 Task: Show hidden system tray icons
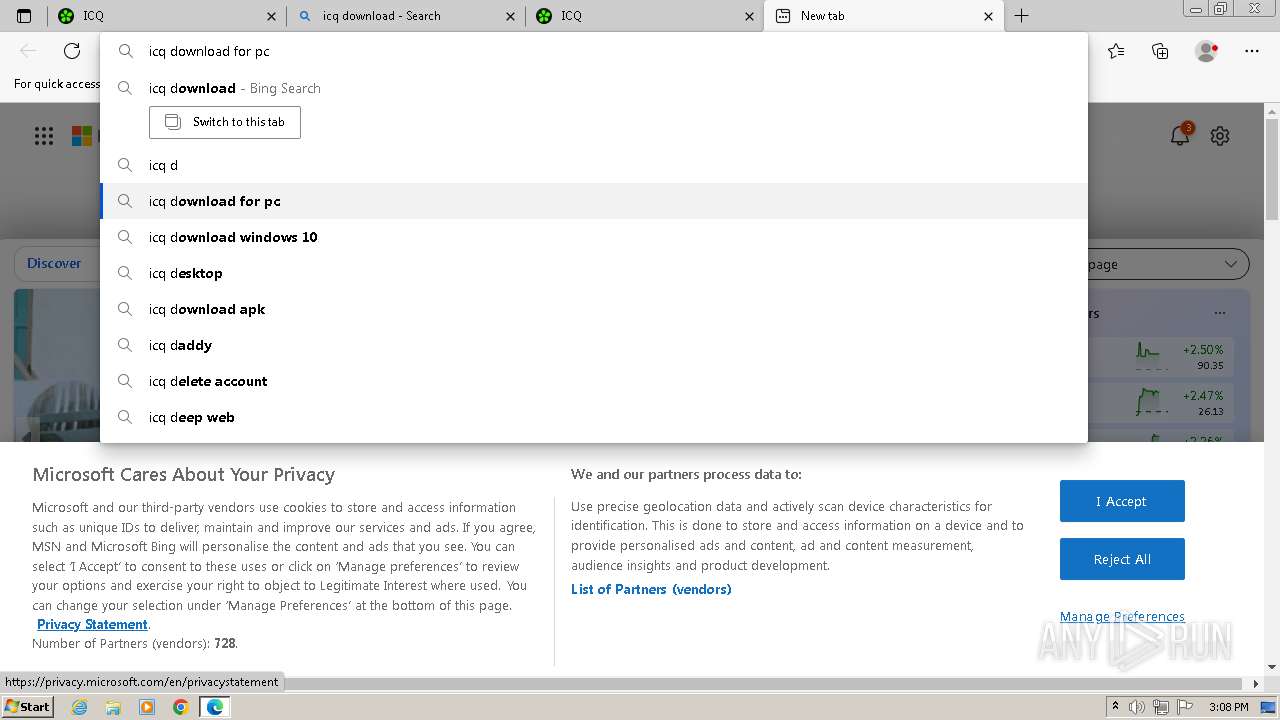click(1115, 707)
